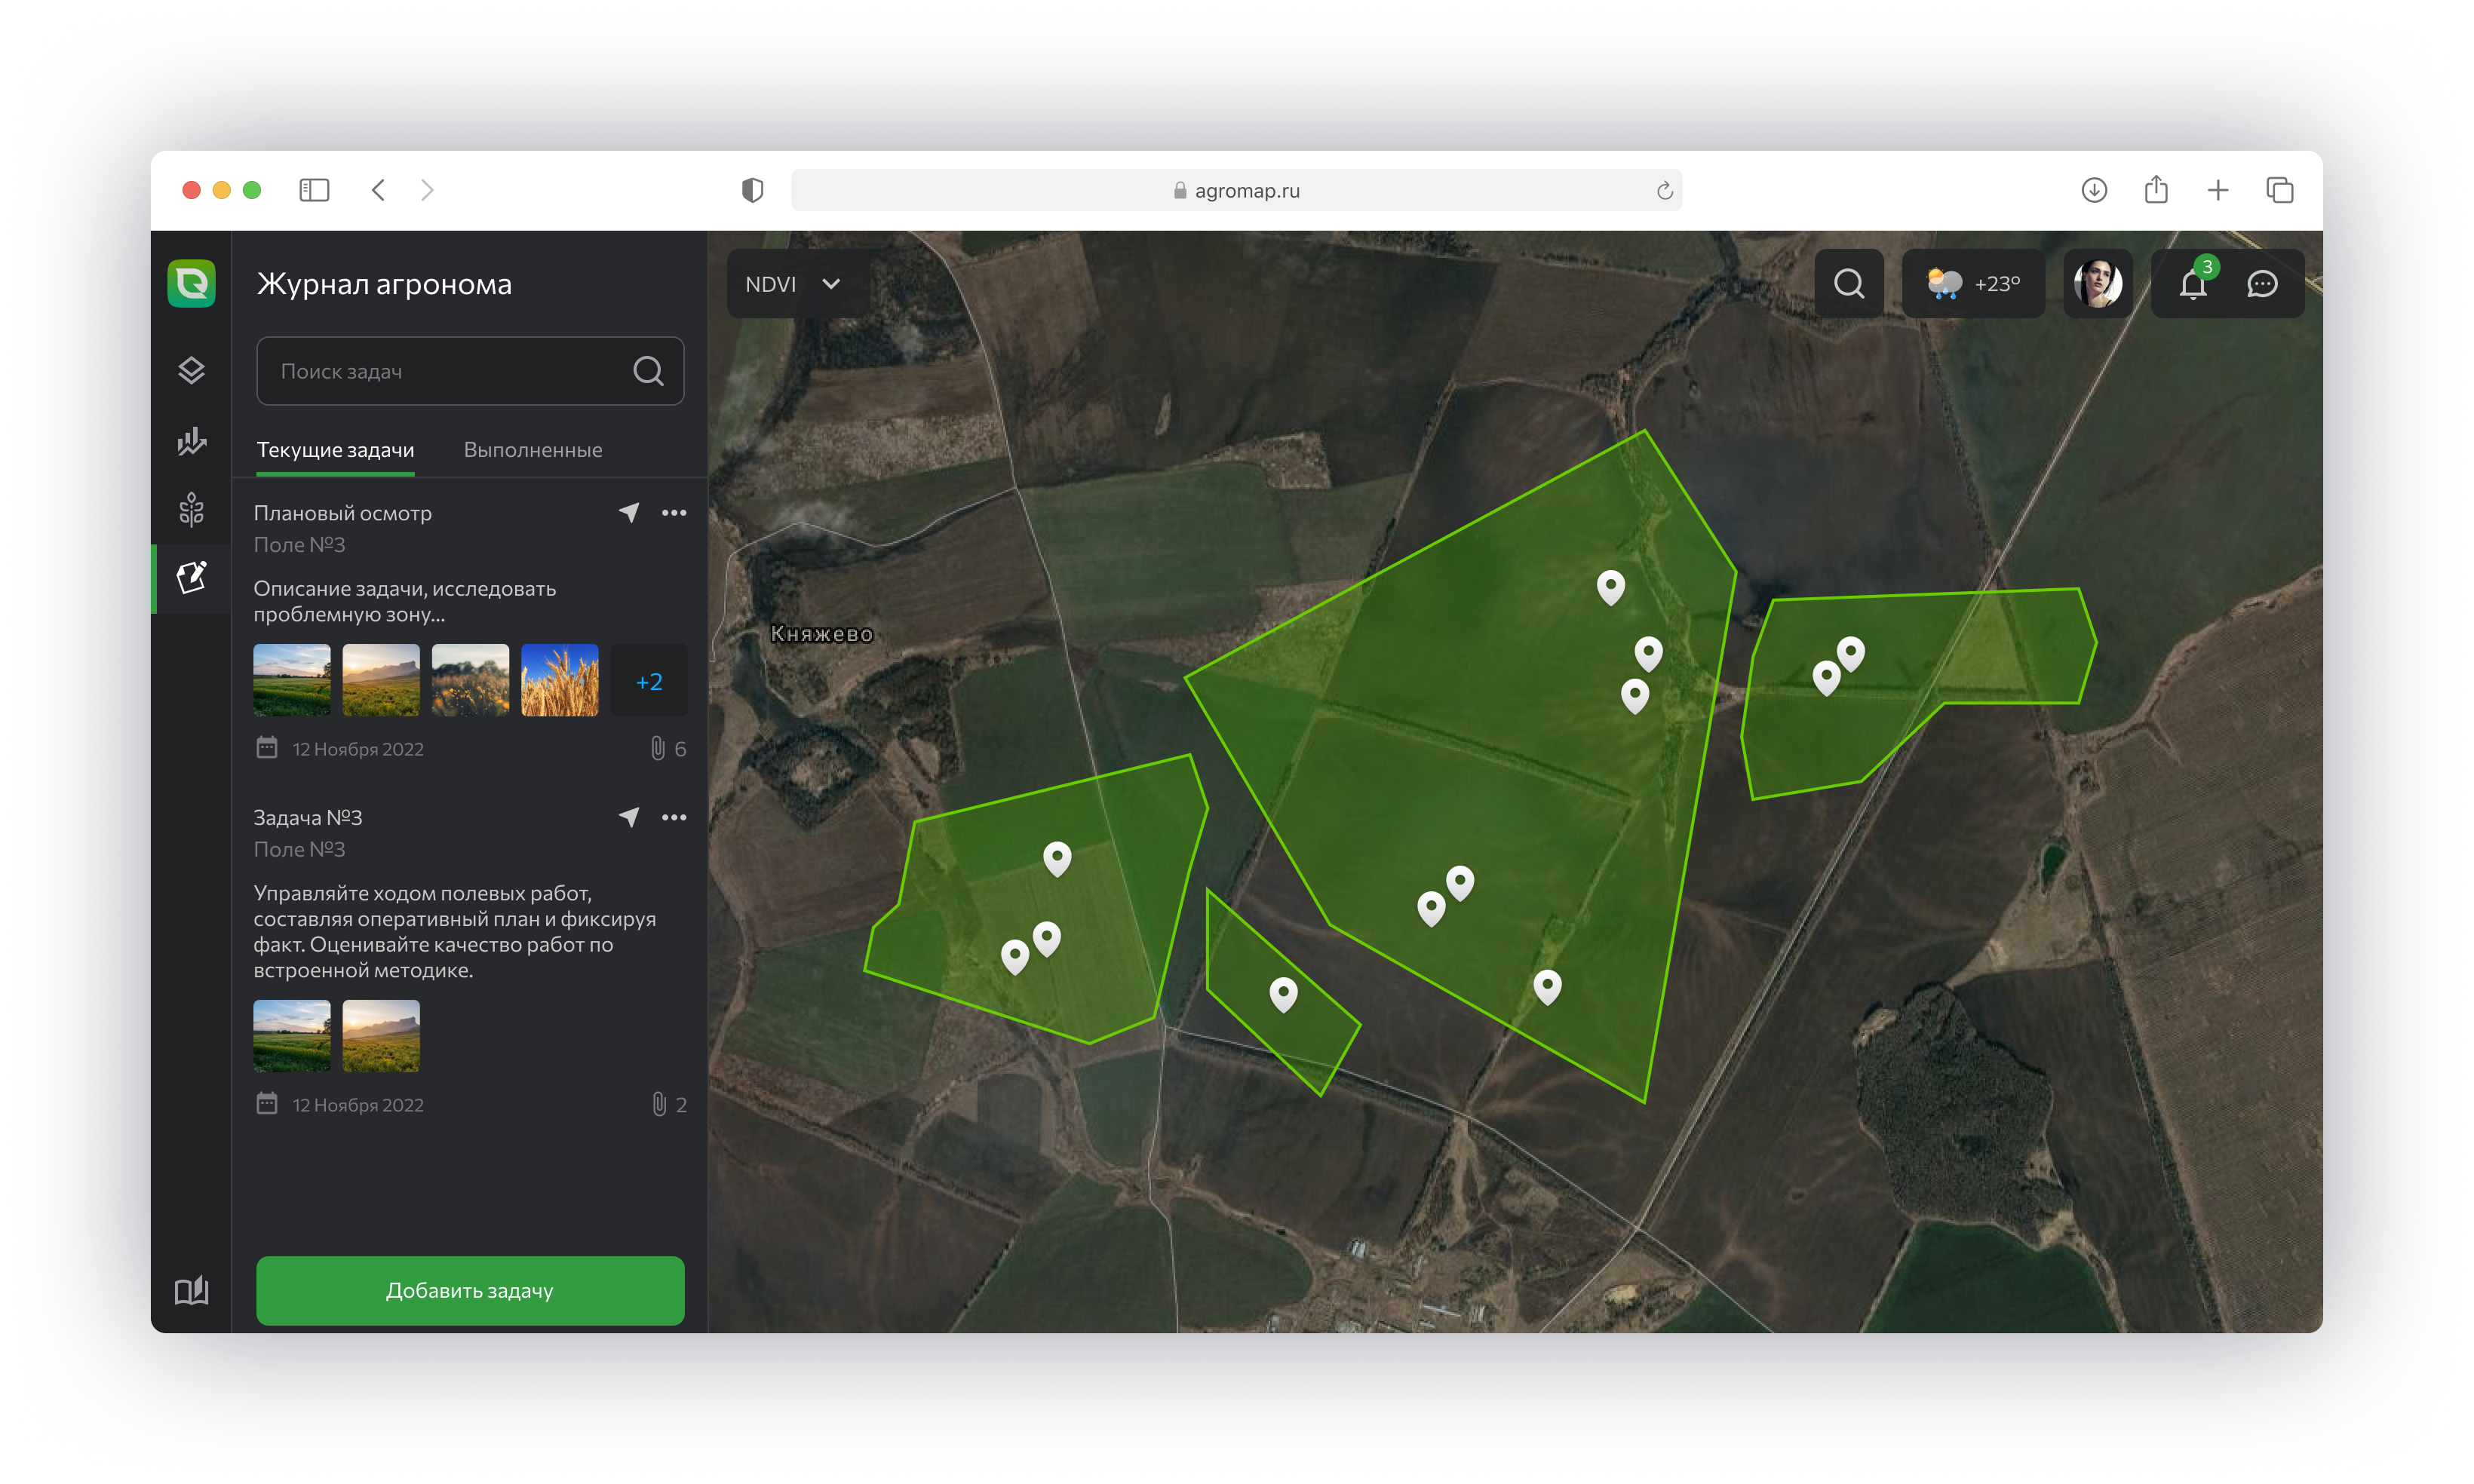This screenshot has height=1484, width=2474.
Task: Click locate arrow for Плановый осмотр task
Action: tap(629, 512)
